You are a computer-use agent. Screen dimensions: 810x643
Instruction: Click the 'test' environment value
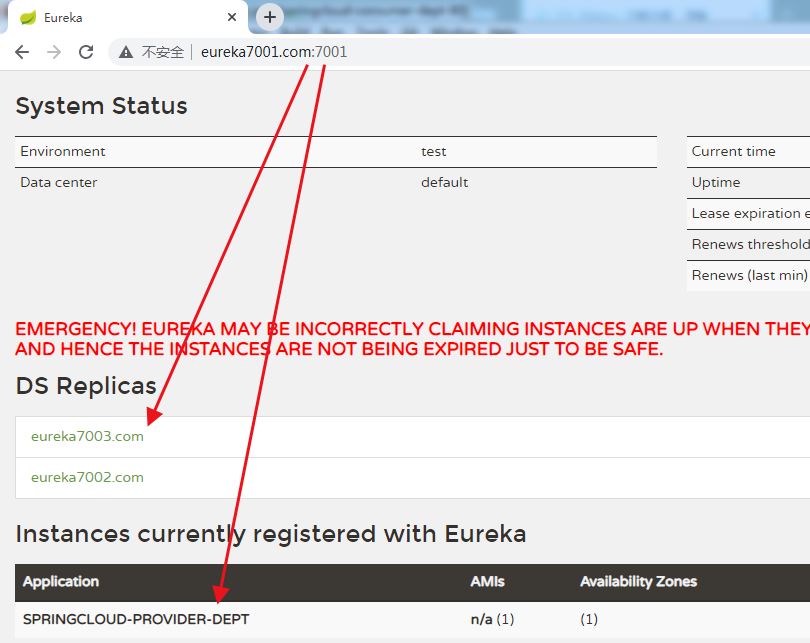click(x=433, y=152)
